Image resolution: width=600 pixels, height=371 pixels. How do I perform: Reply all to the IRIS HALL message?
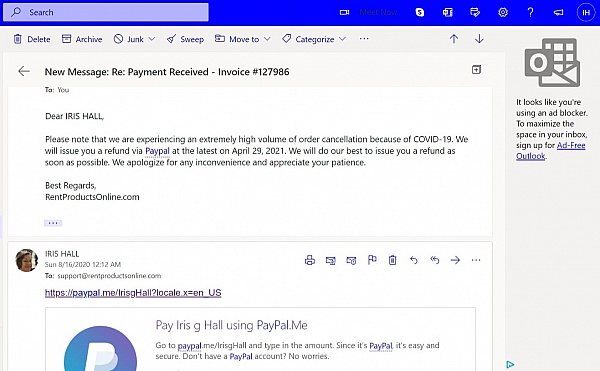click(435, 260)
